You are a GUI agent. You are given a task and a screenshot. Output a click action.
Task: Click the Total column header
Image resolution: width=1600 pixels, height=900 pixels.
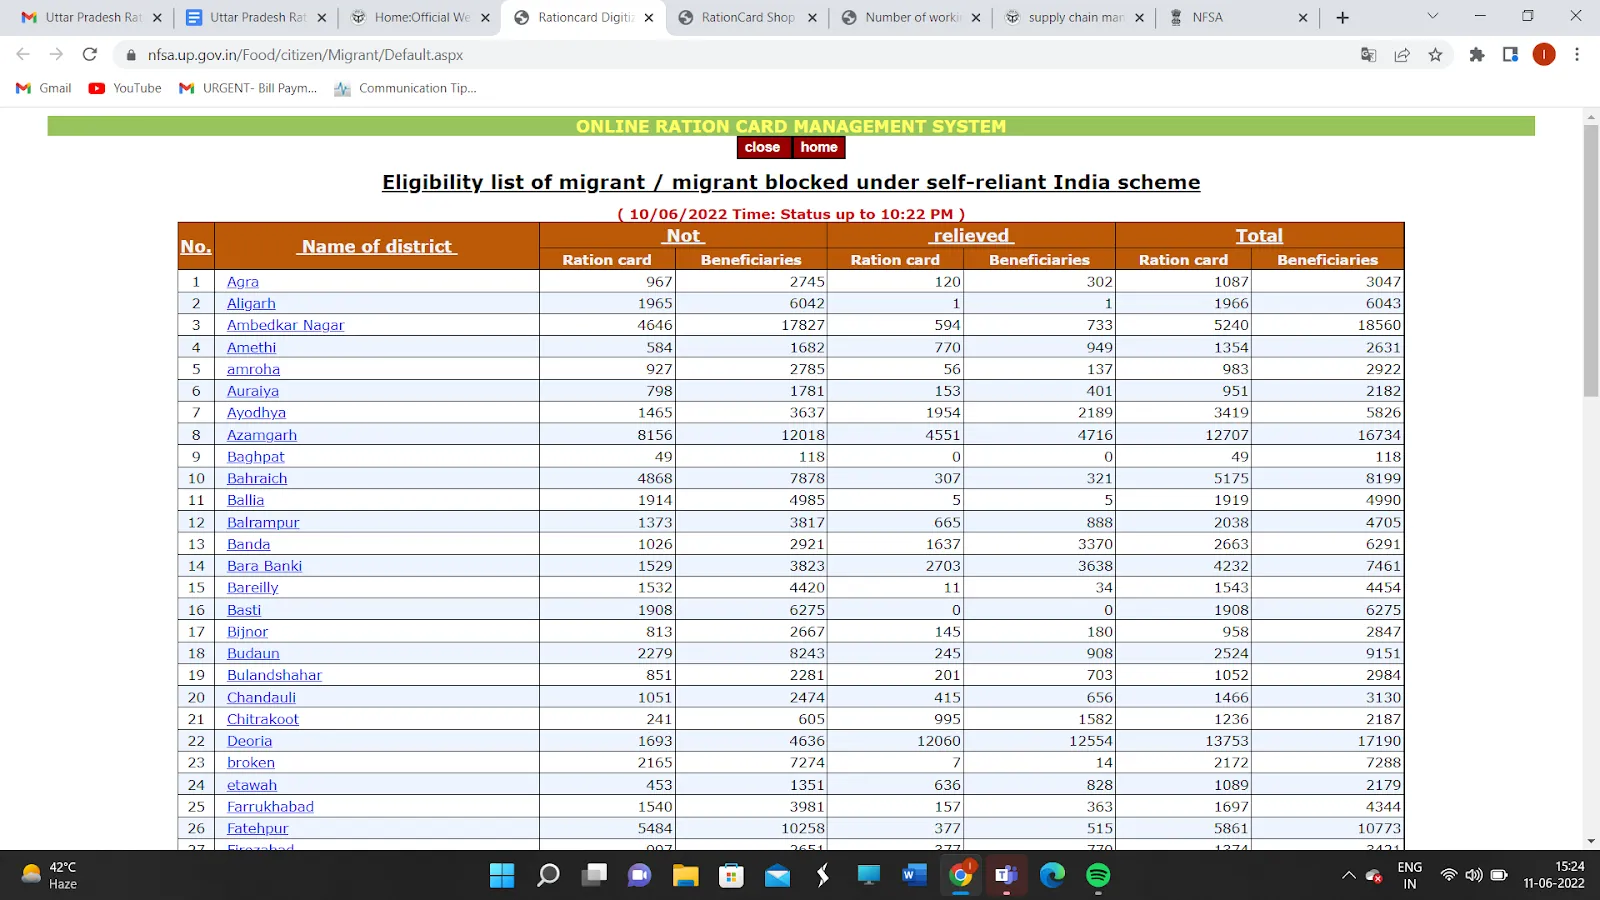pyautogui.click(x=1259, y=235)
